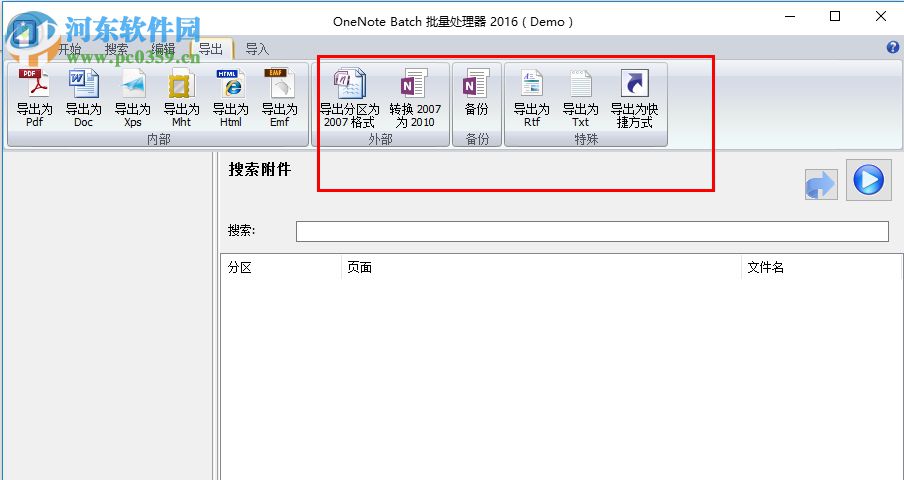Viewport: 904px width, 480px height.
Task: Pick the Export as Emf icon
Action: pos(280,97)
